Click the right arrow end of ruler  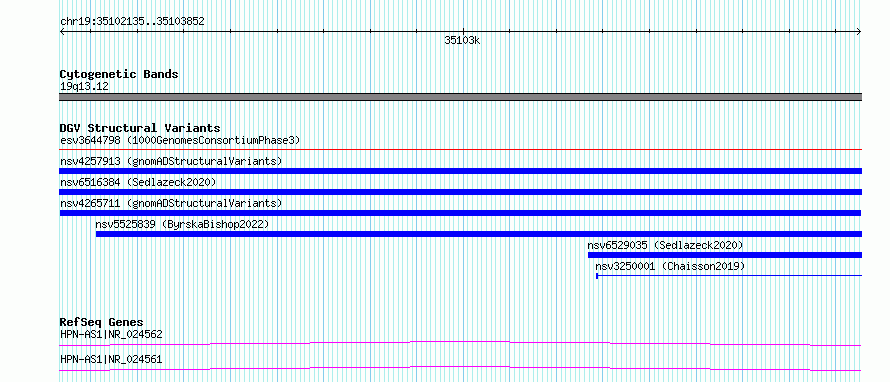click(x=859, y=32)
